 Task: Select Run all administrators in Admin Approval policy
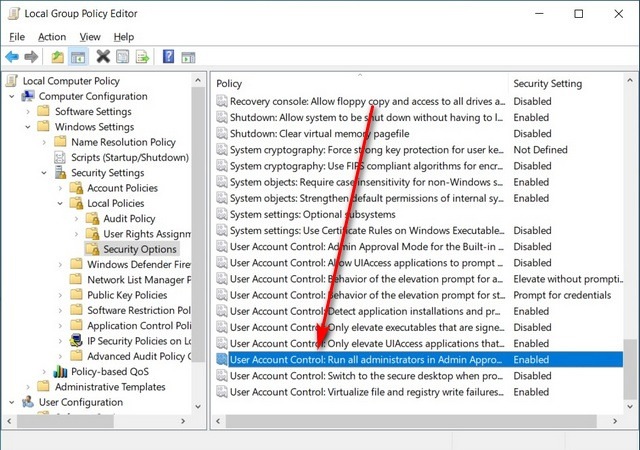tap(419, 359)
